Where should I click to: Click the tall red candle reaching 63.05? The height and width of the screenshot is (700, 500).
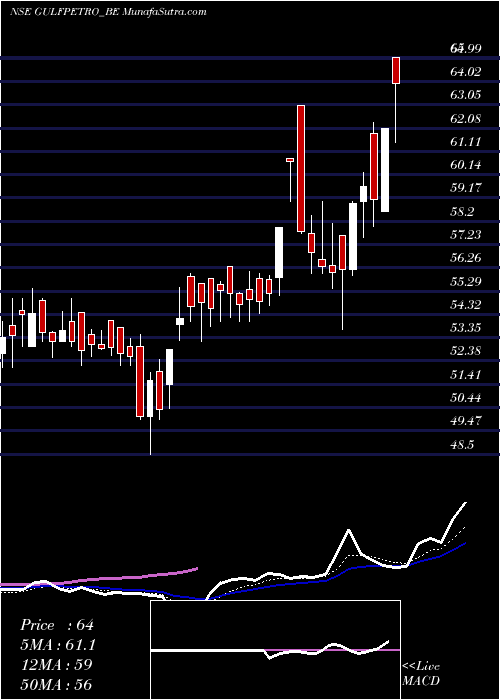[301, 168]
